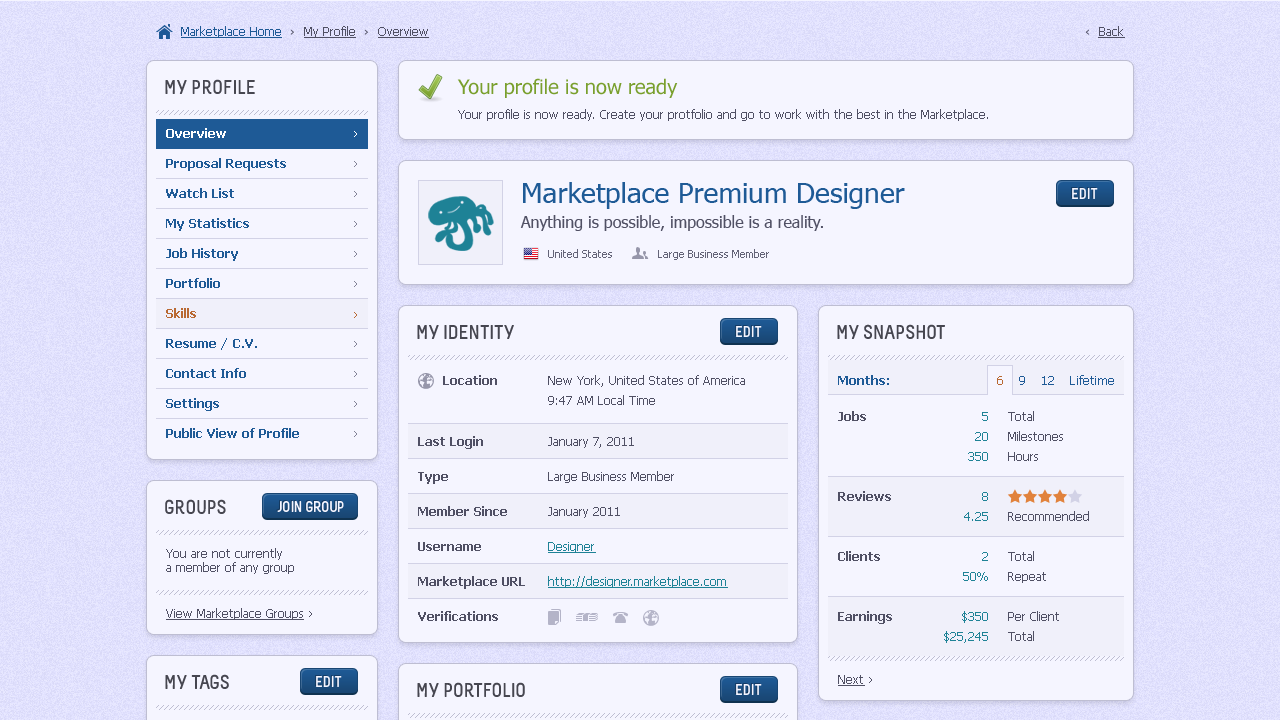Click the website verification globe icon
The height and width of the screenshot is (720, 1280).
pyautogui.click(x=651, y=617)
